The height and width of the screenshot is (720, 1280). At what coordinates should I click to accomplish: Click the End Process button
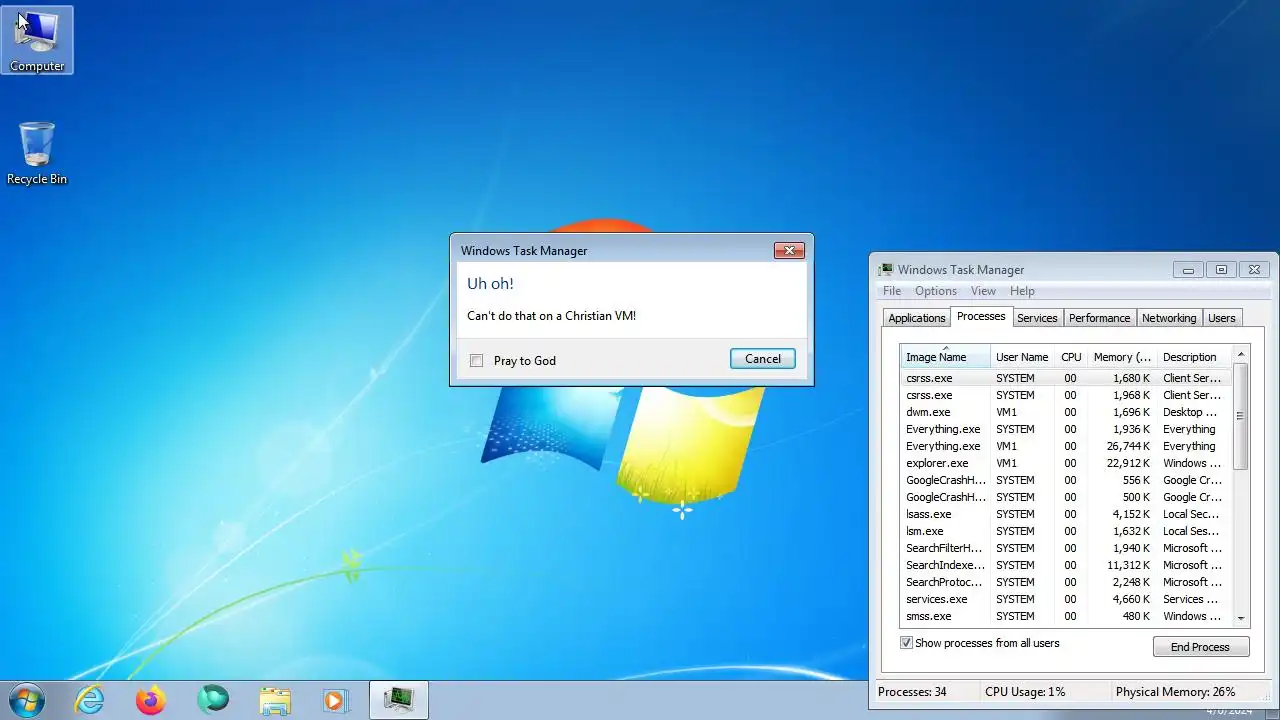pos(1200,647)
